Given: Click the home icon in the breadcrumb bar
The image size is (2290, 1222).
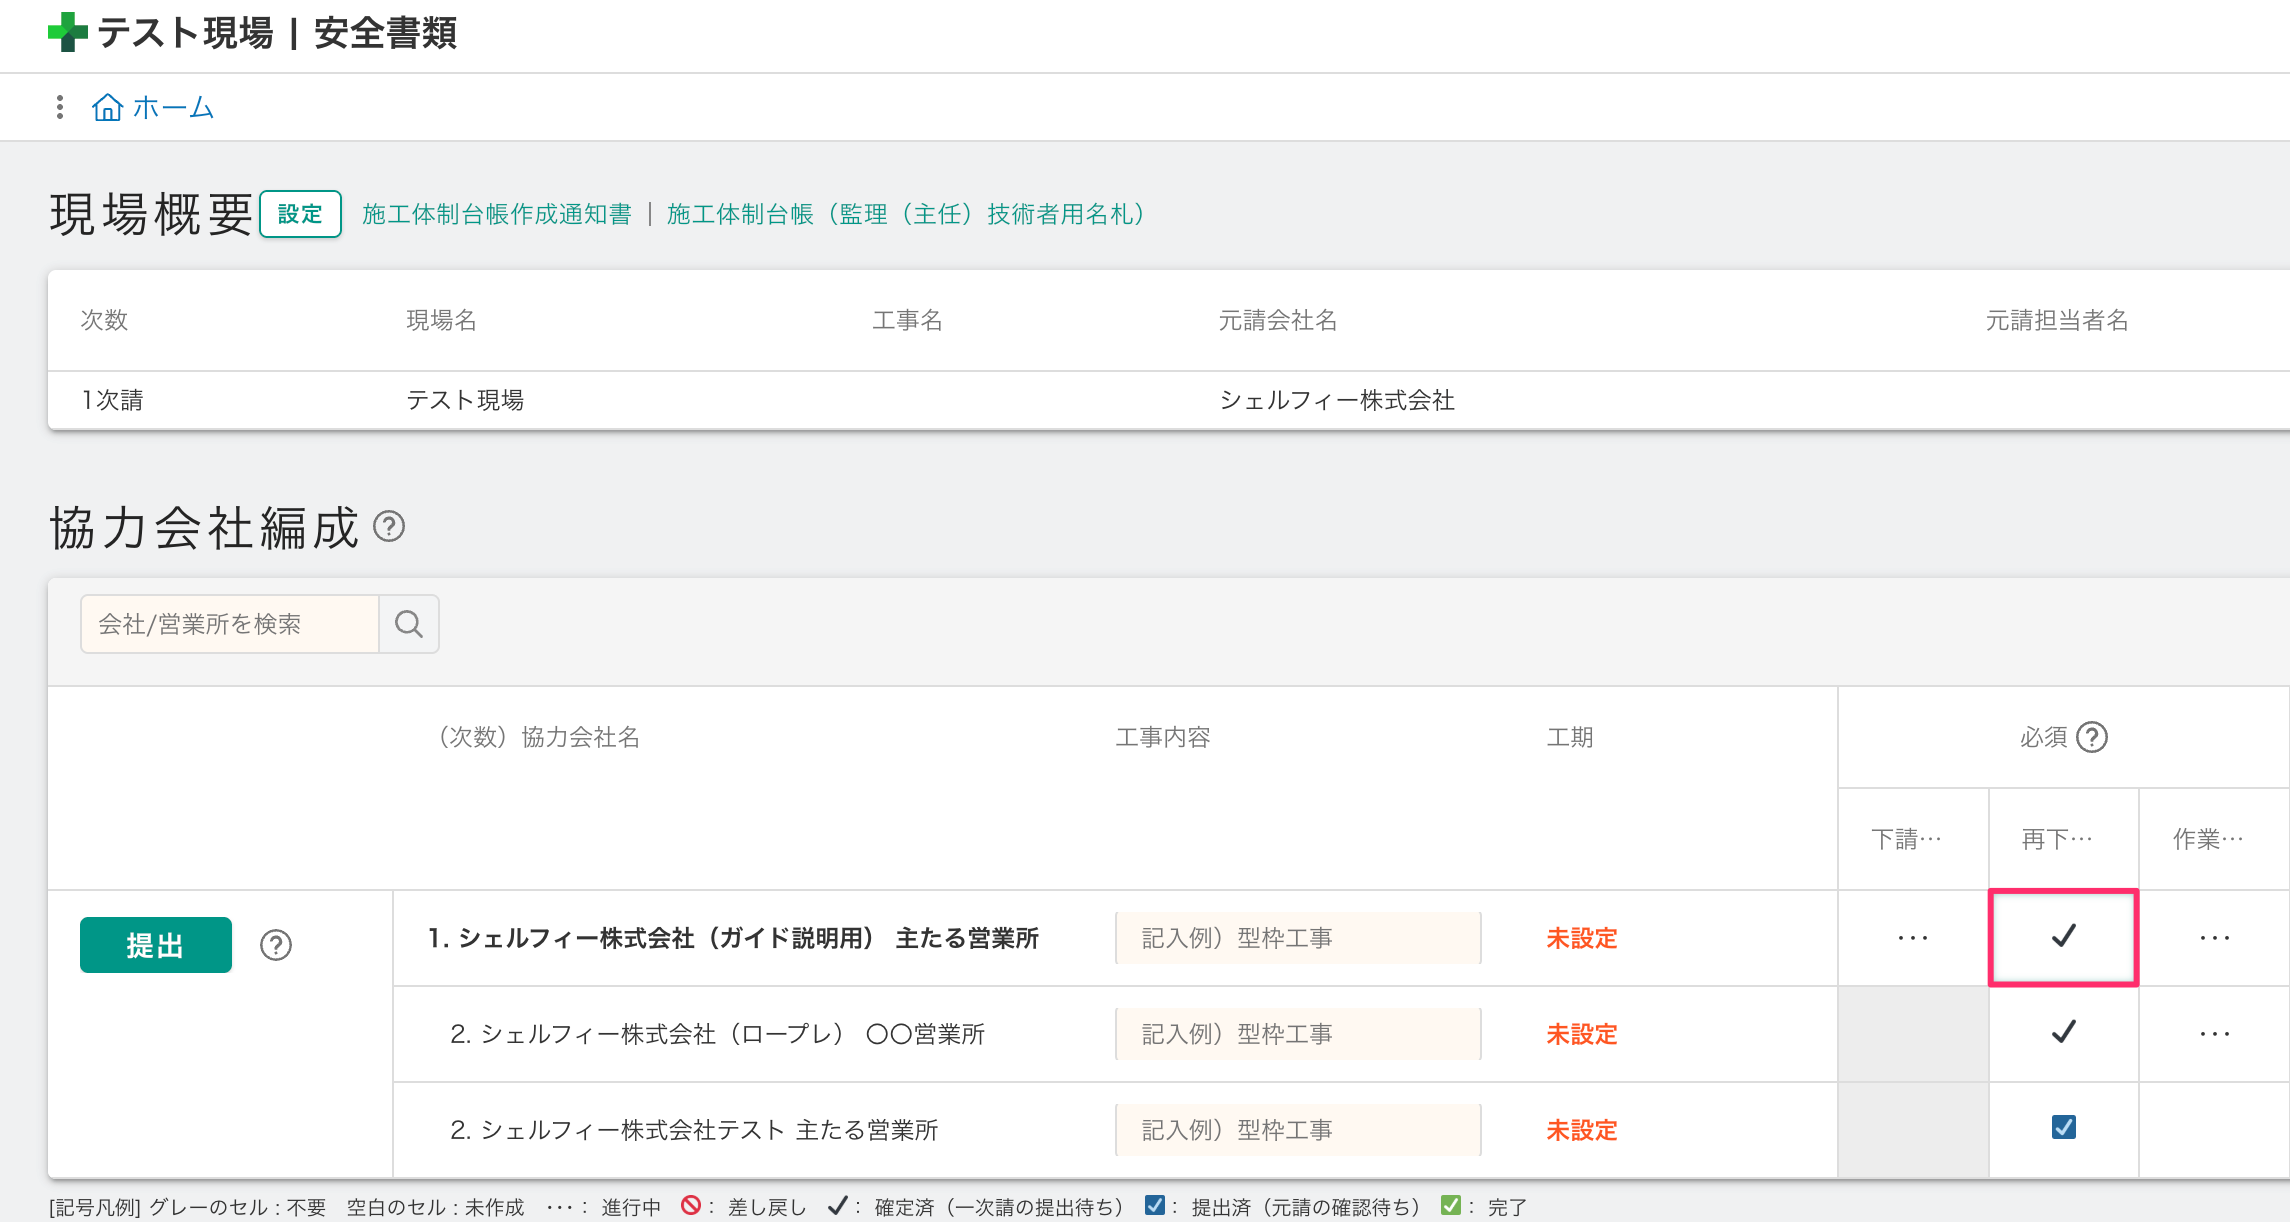Looking at the screenshot, I should (x=107, y=107).
